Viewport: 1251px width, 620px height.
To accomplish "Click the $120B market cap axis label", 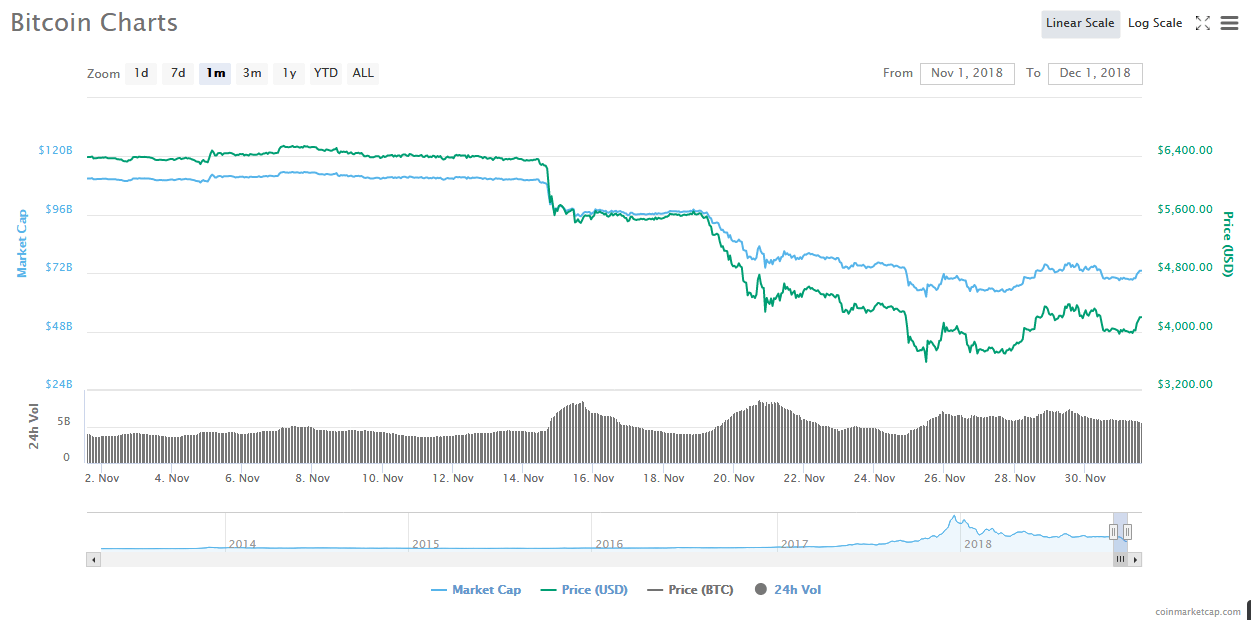I will click(x=56, y=150).
